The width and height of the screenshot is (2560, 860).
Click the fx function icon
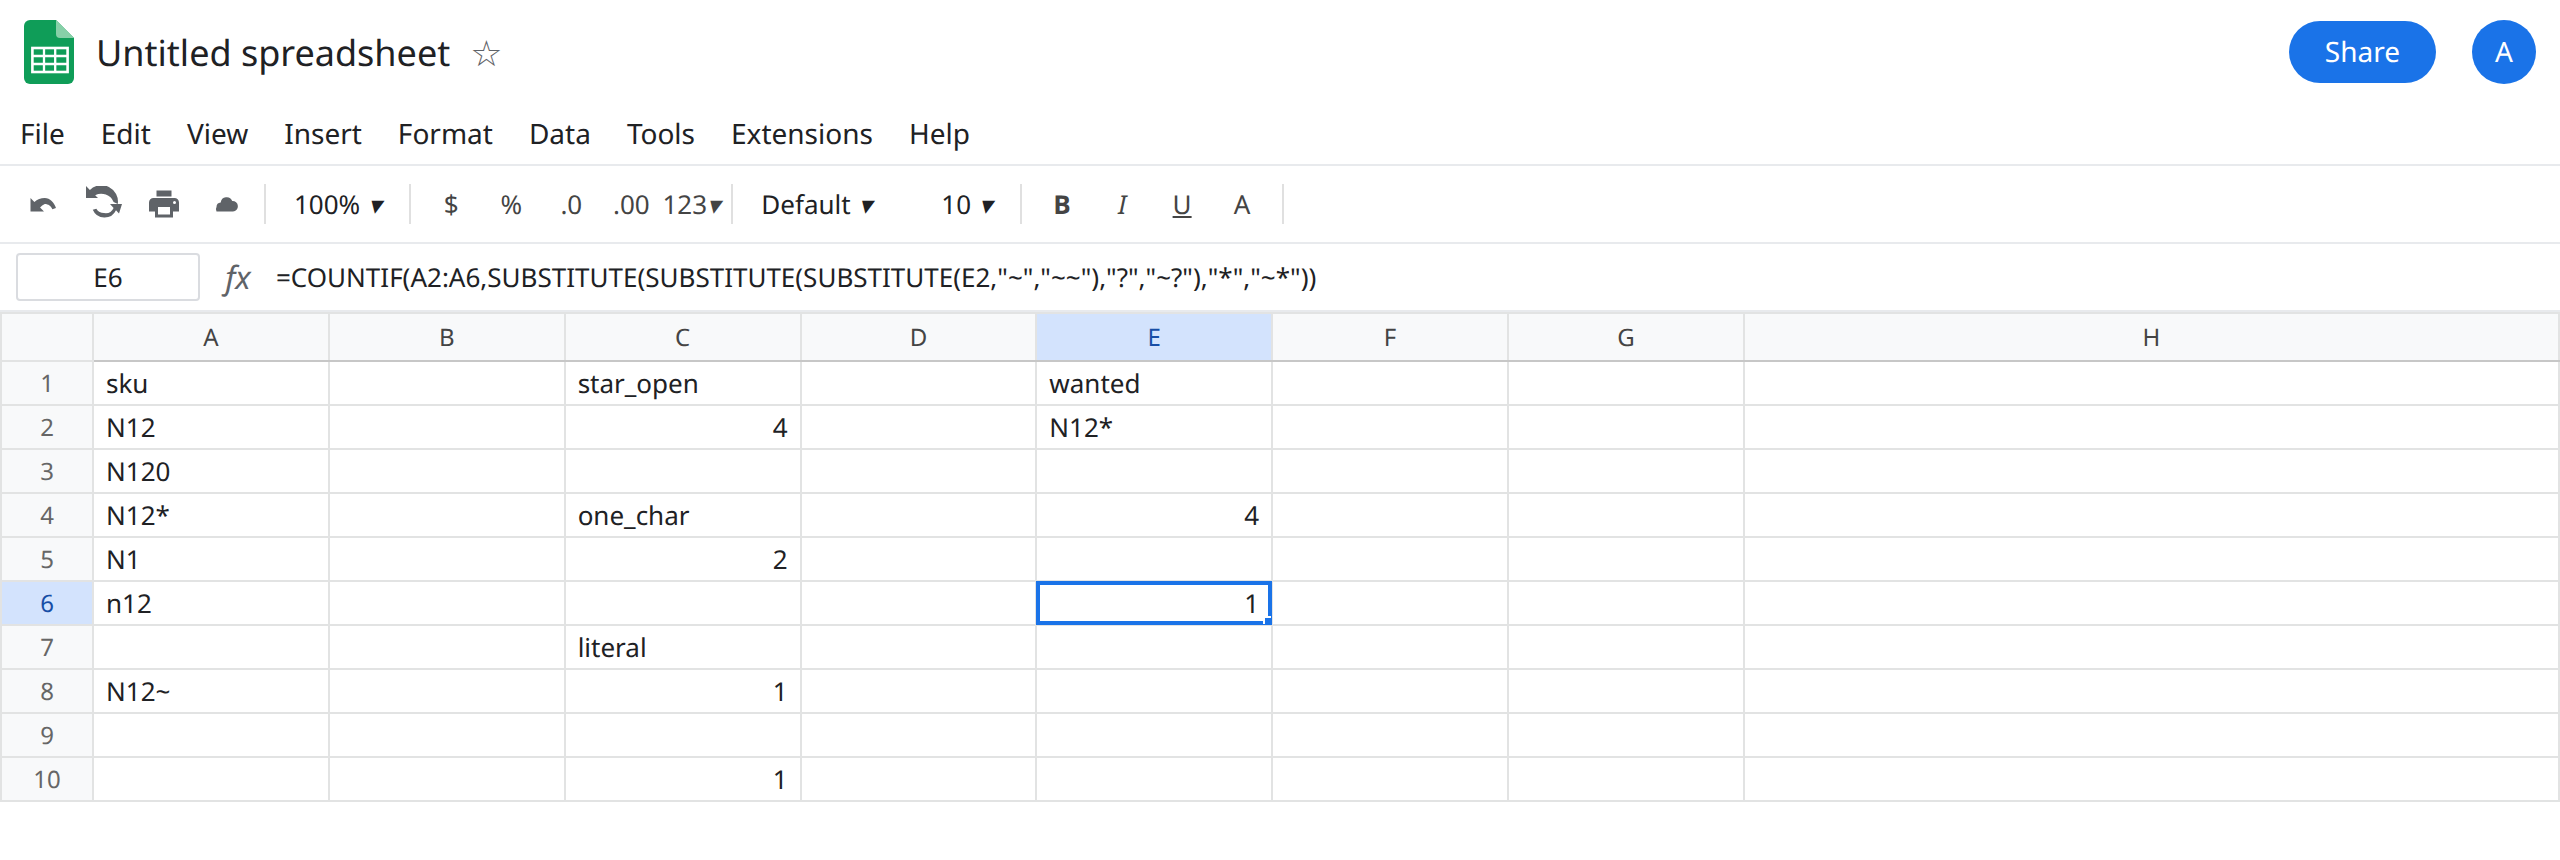pyautogui.click(x=237, y=278)
